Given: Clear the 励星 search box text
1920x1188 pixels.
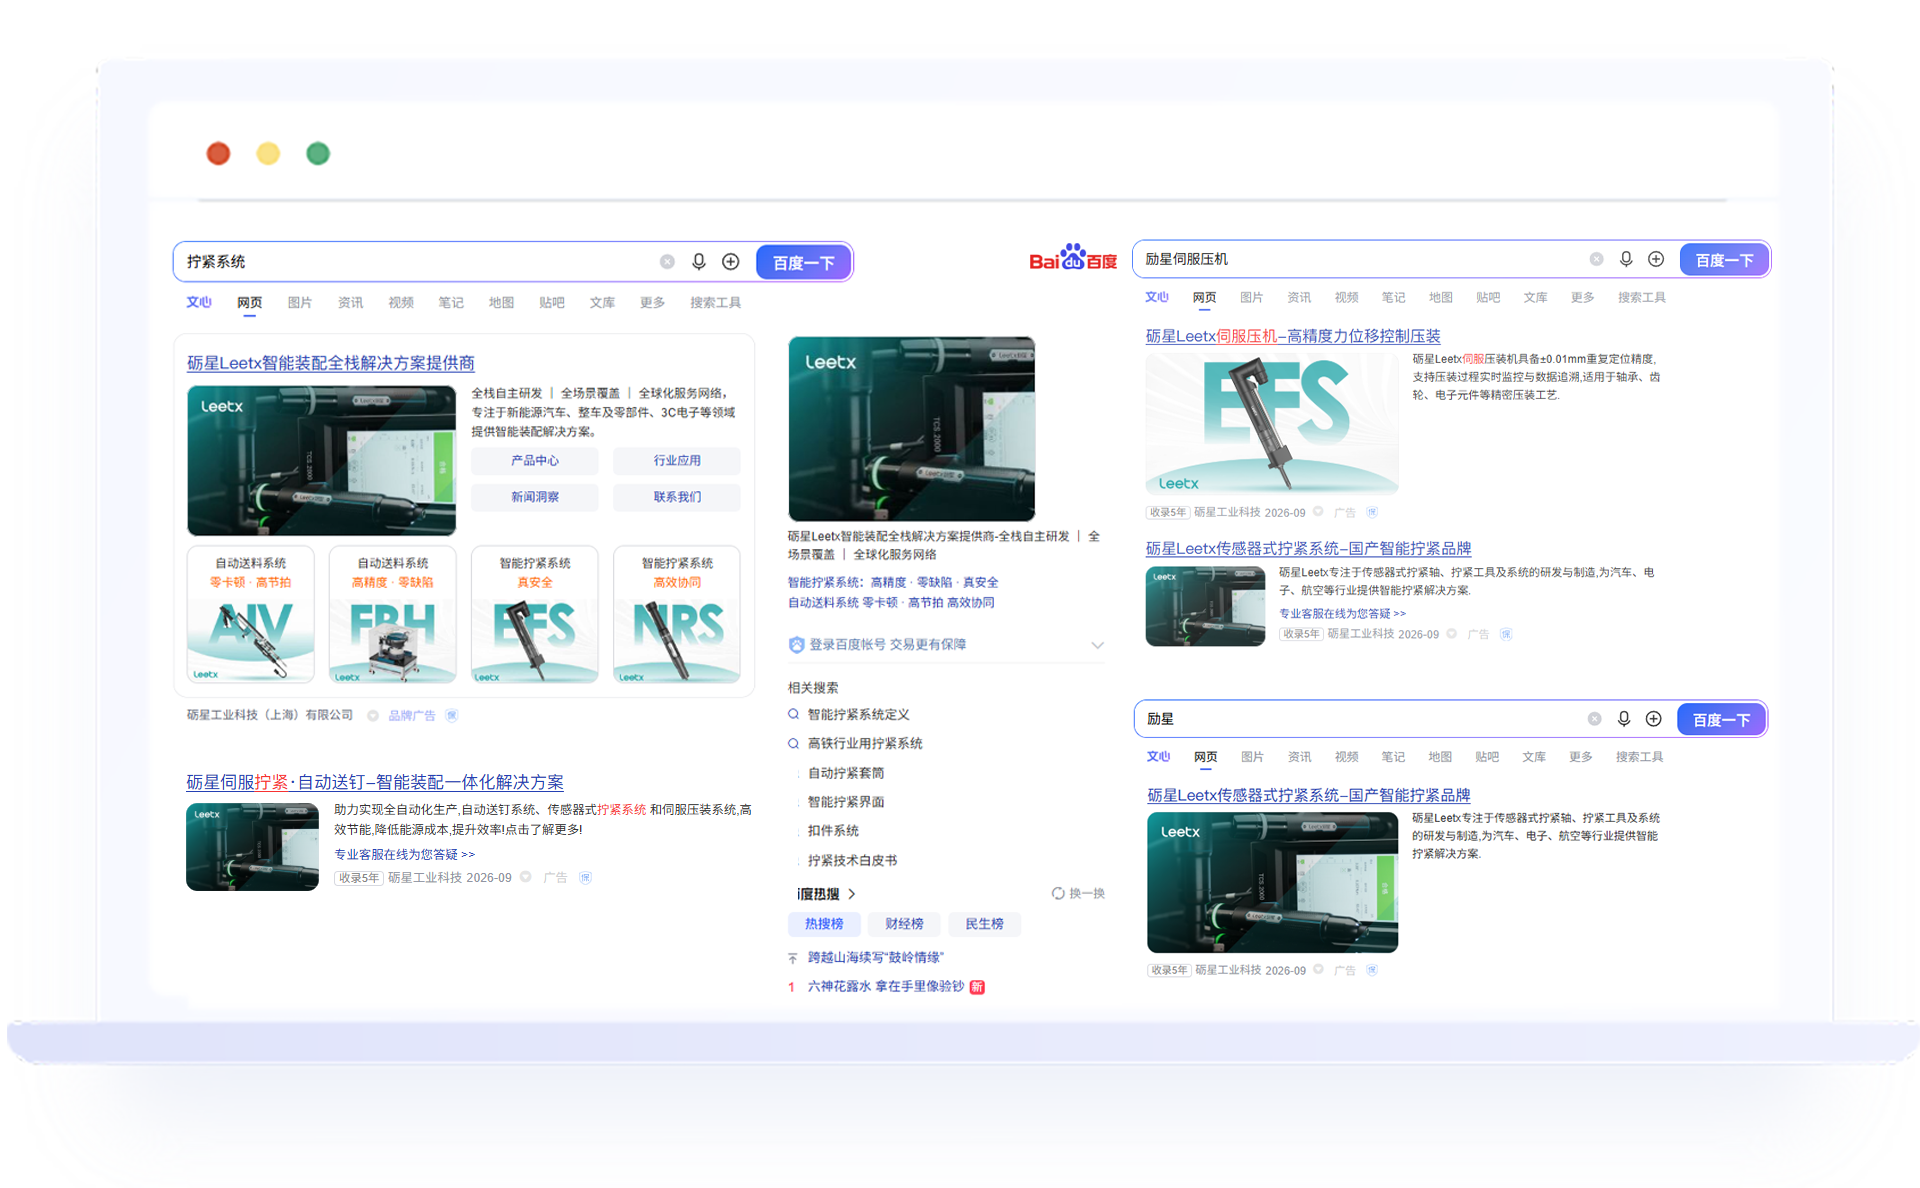Looking at the screenshot, I should click(1595, 719).
